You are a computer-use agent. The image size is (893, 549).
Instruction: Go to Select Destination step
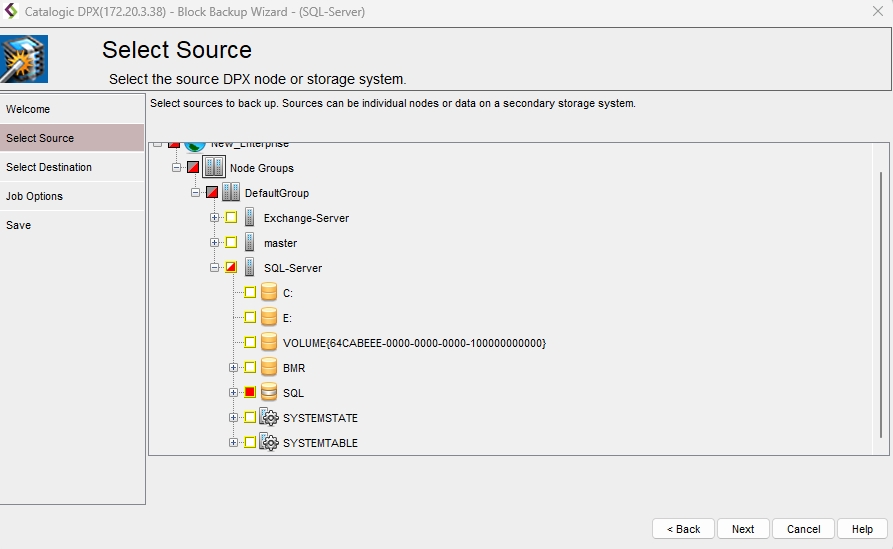pyautogui.click(x=49, y=167)
